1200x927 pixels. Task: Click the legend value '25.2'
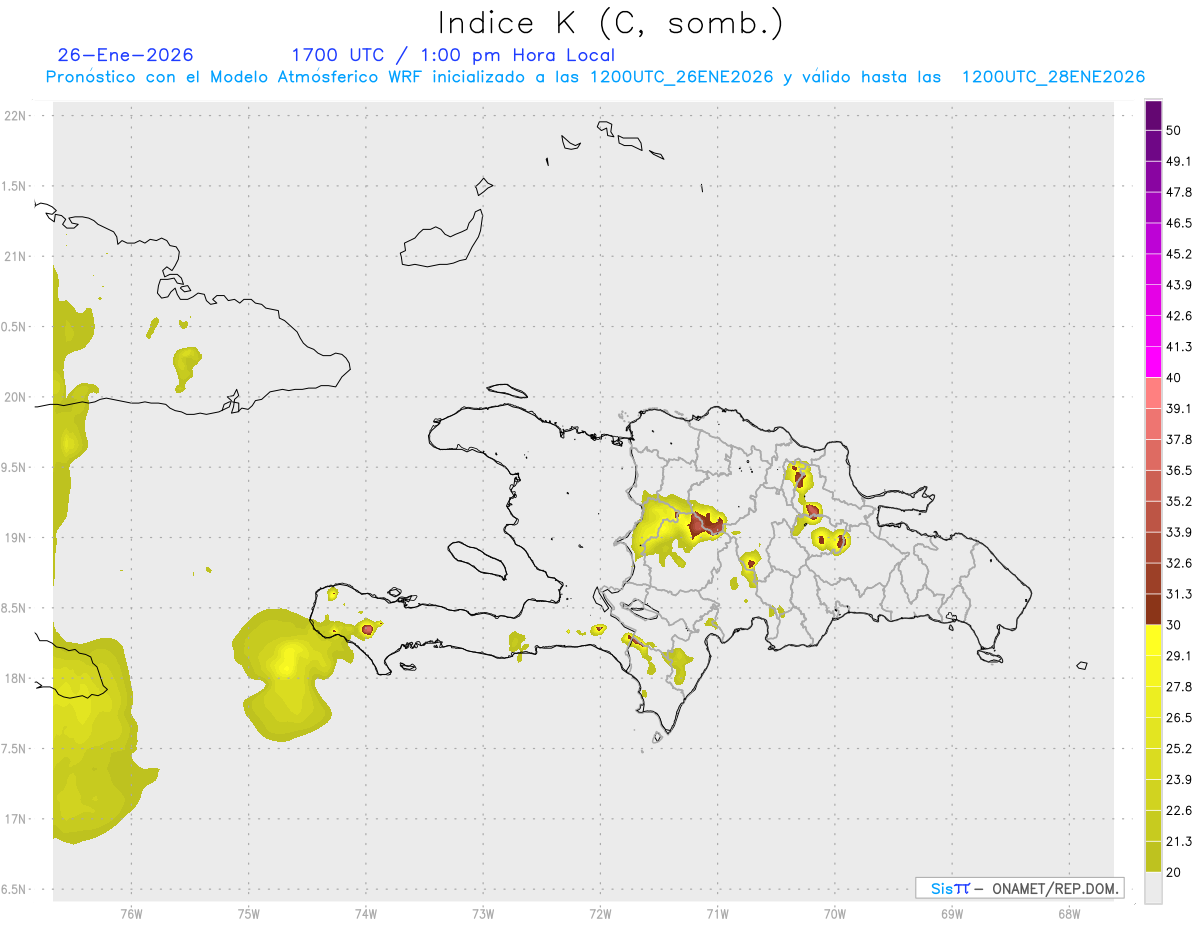coord(1179,749)
